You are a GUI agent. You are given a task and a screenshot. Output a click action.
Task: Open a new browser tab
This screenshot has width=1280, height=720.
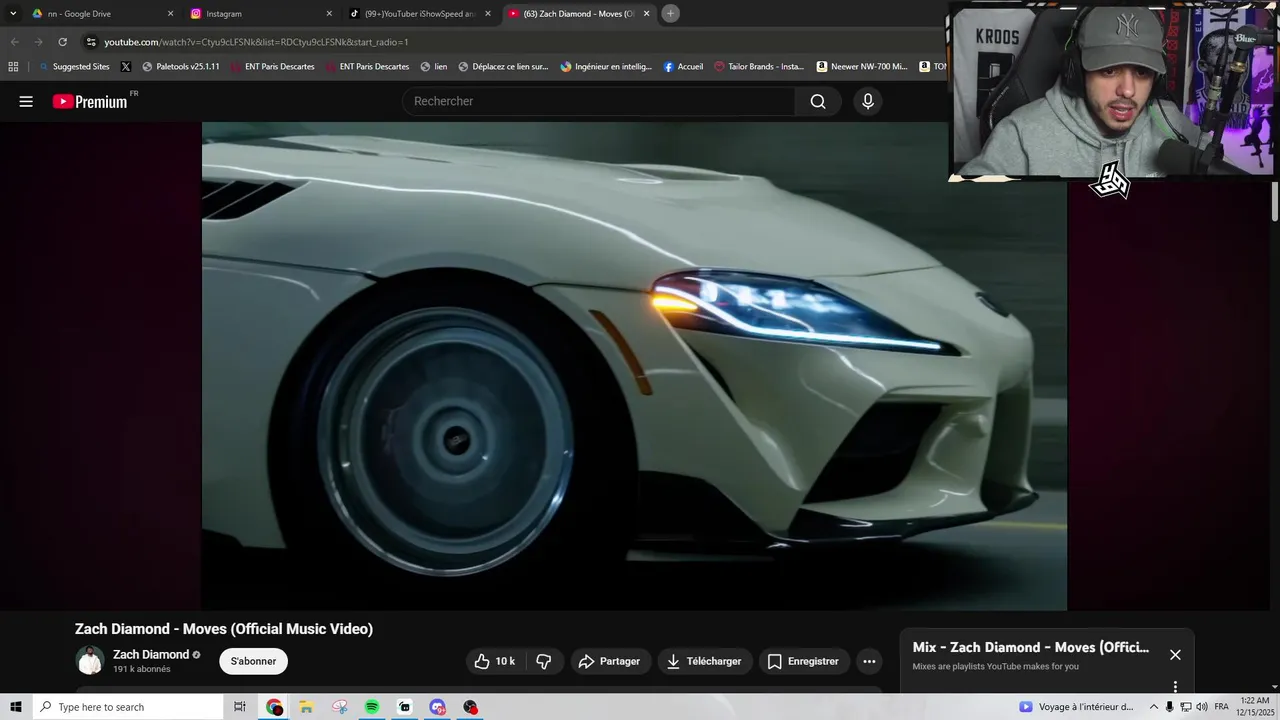click(670, 14)
